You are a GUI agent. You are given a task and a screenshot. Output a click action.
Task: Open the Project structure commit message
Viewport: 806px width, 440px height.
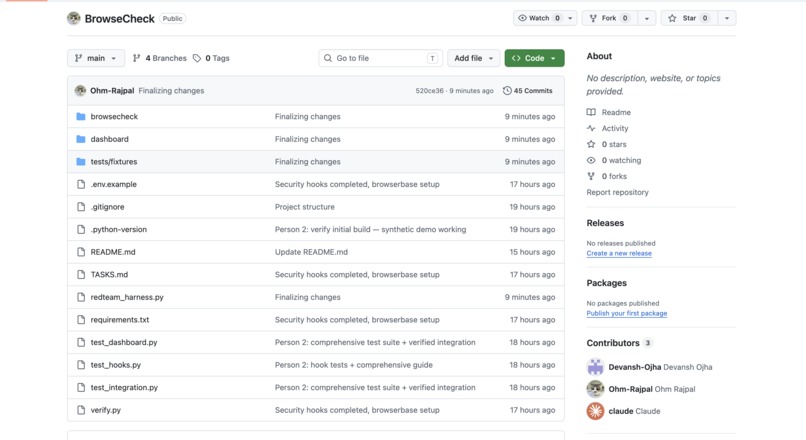304,207
